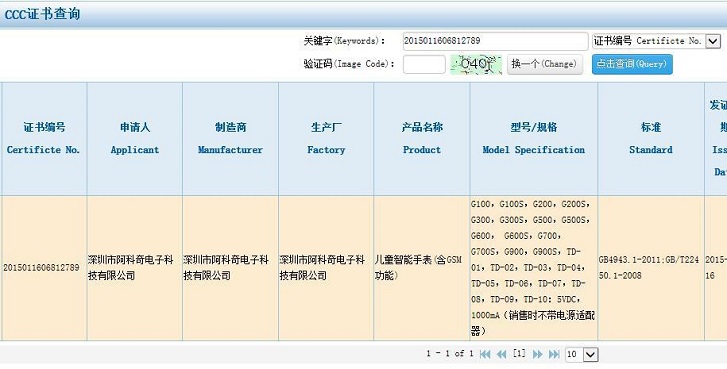This screenshot has height=369, width=727.
Task: Sort by Certificate No. column header
Action: [44, 139]
